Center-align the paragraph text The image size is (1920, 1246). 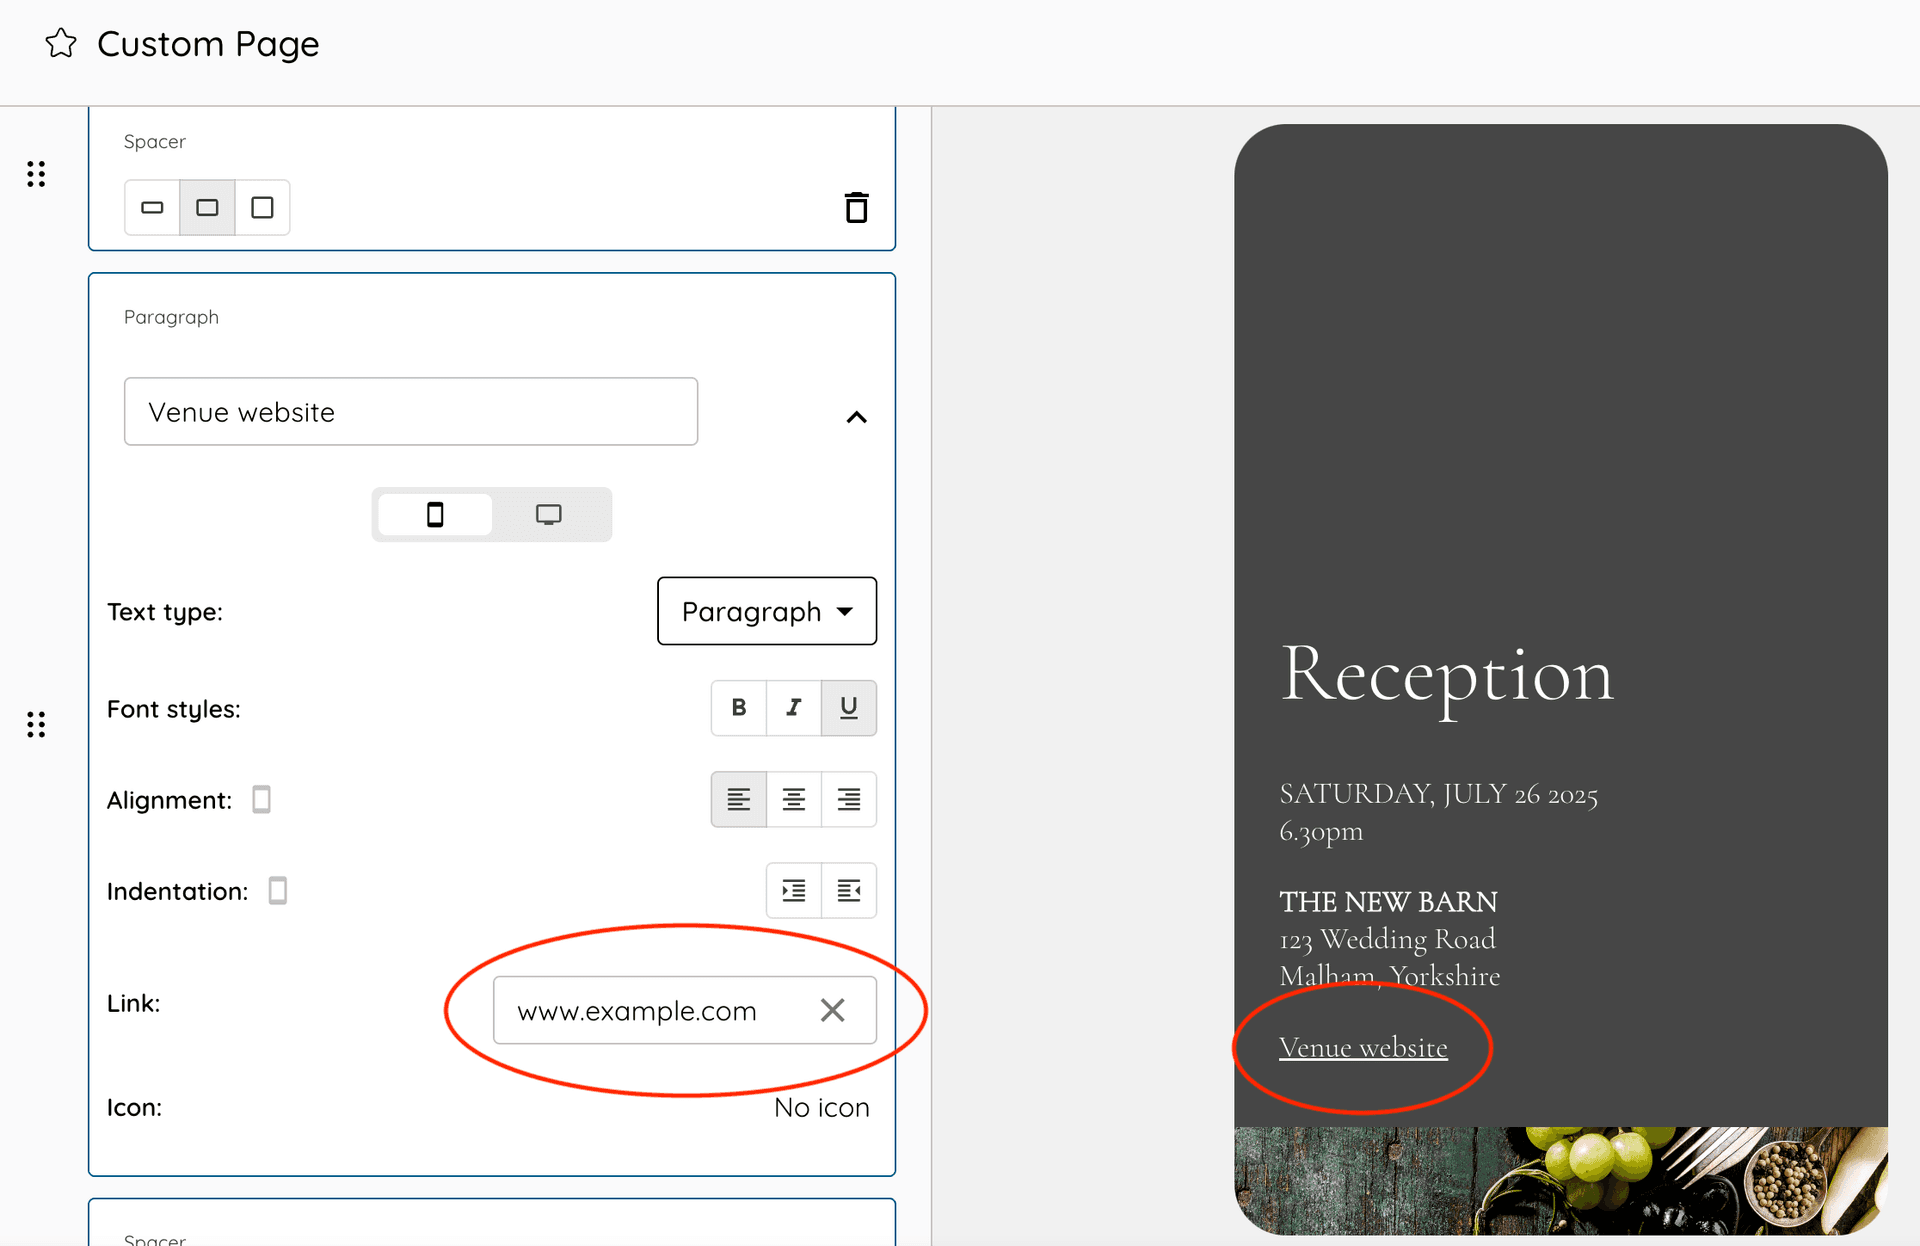point(794,799)
